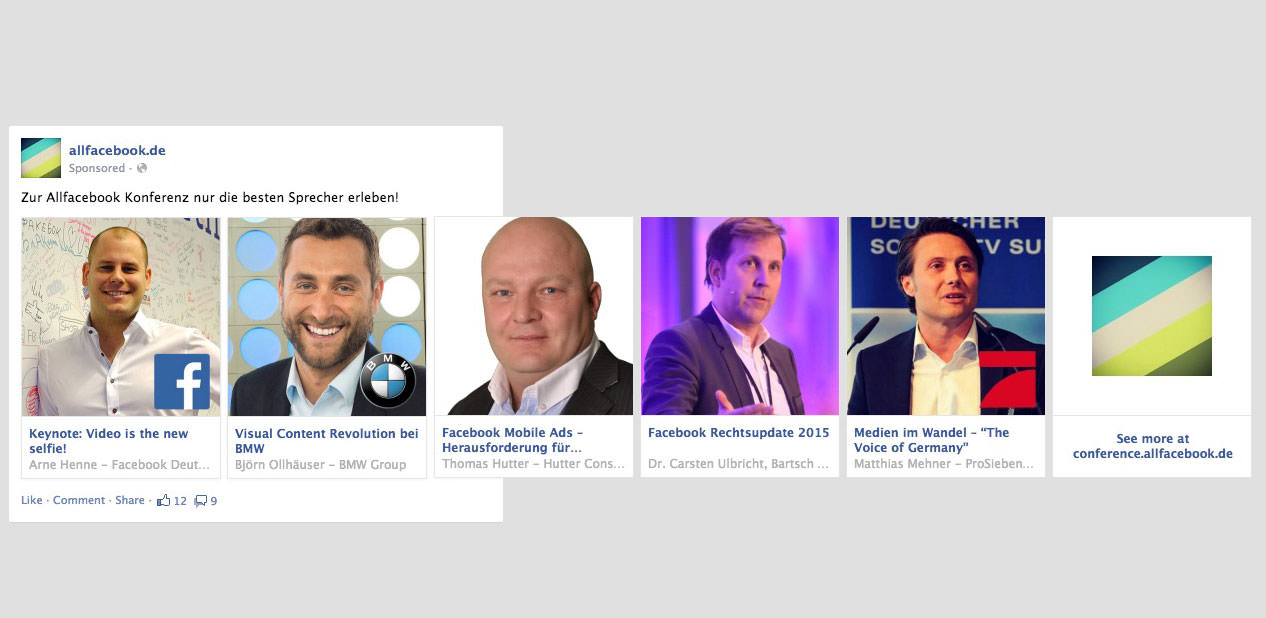Share the allfacebook.de post
This screenshot has width=1266, height=618.
coord(130,500)
